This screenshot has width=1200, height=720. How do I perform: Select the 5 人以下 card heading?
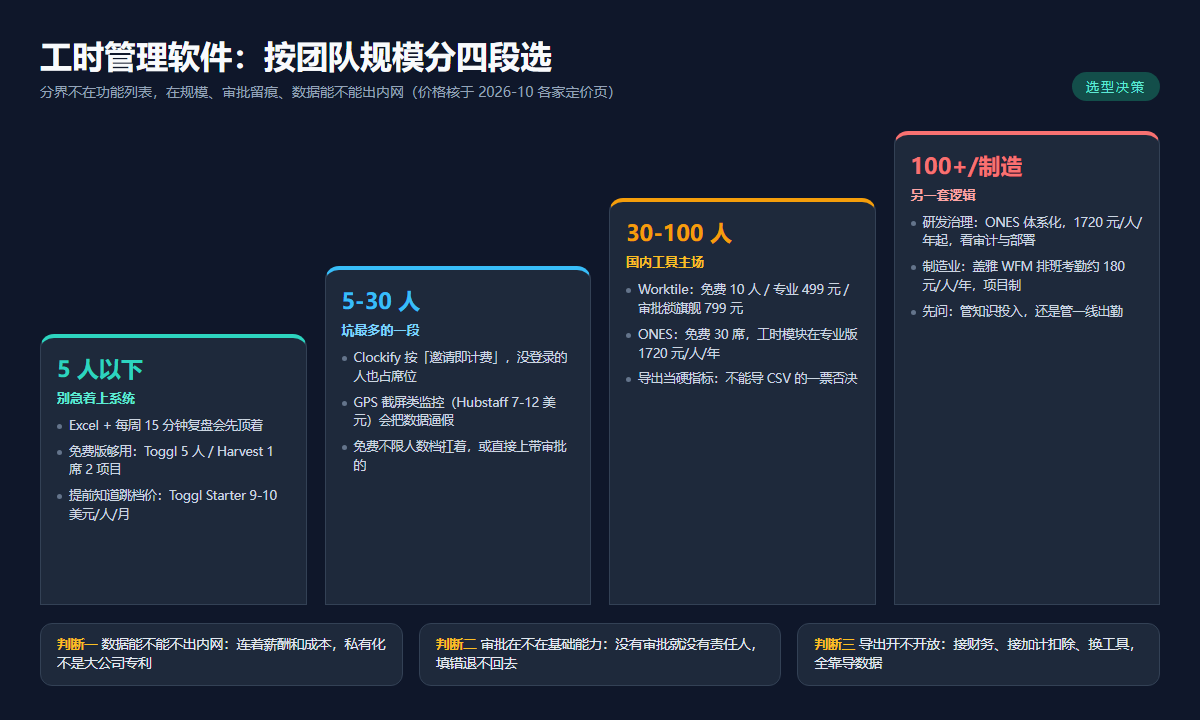pos(100,370)
